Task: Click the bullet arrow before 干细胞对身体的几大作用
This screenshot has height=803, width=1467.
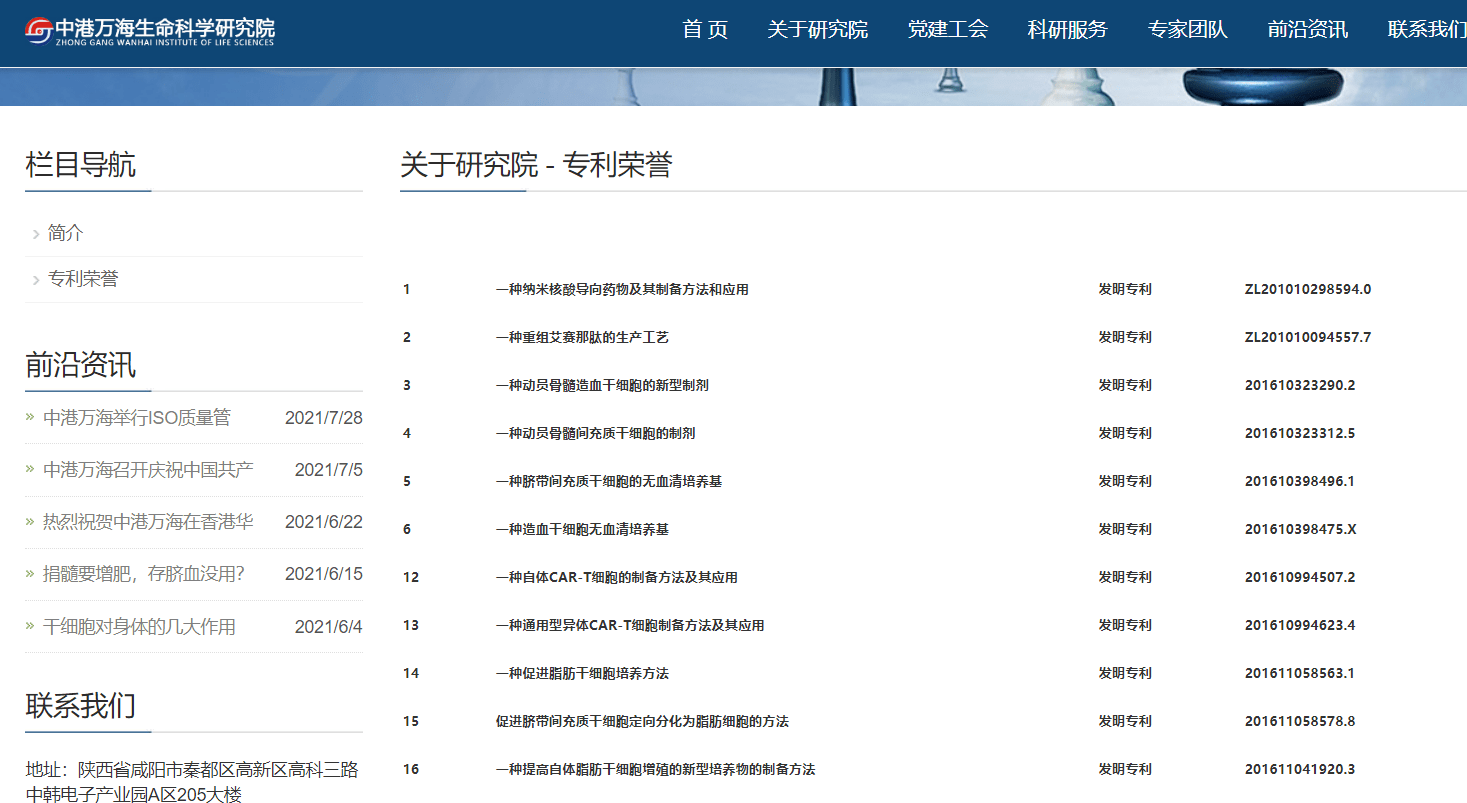Action: click(30, 626)
